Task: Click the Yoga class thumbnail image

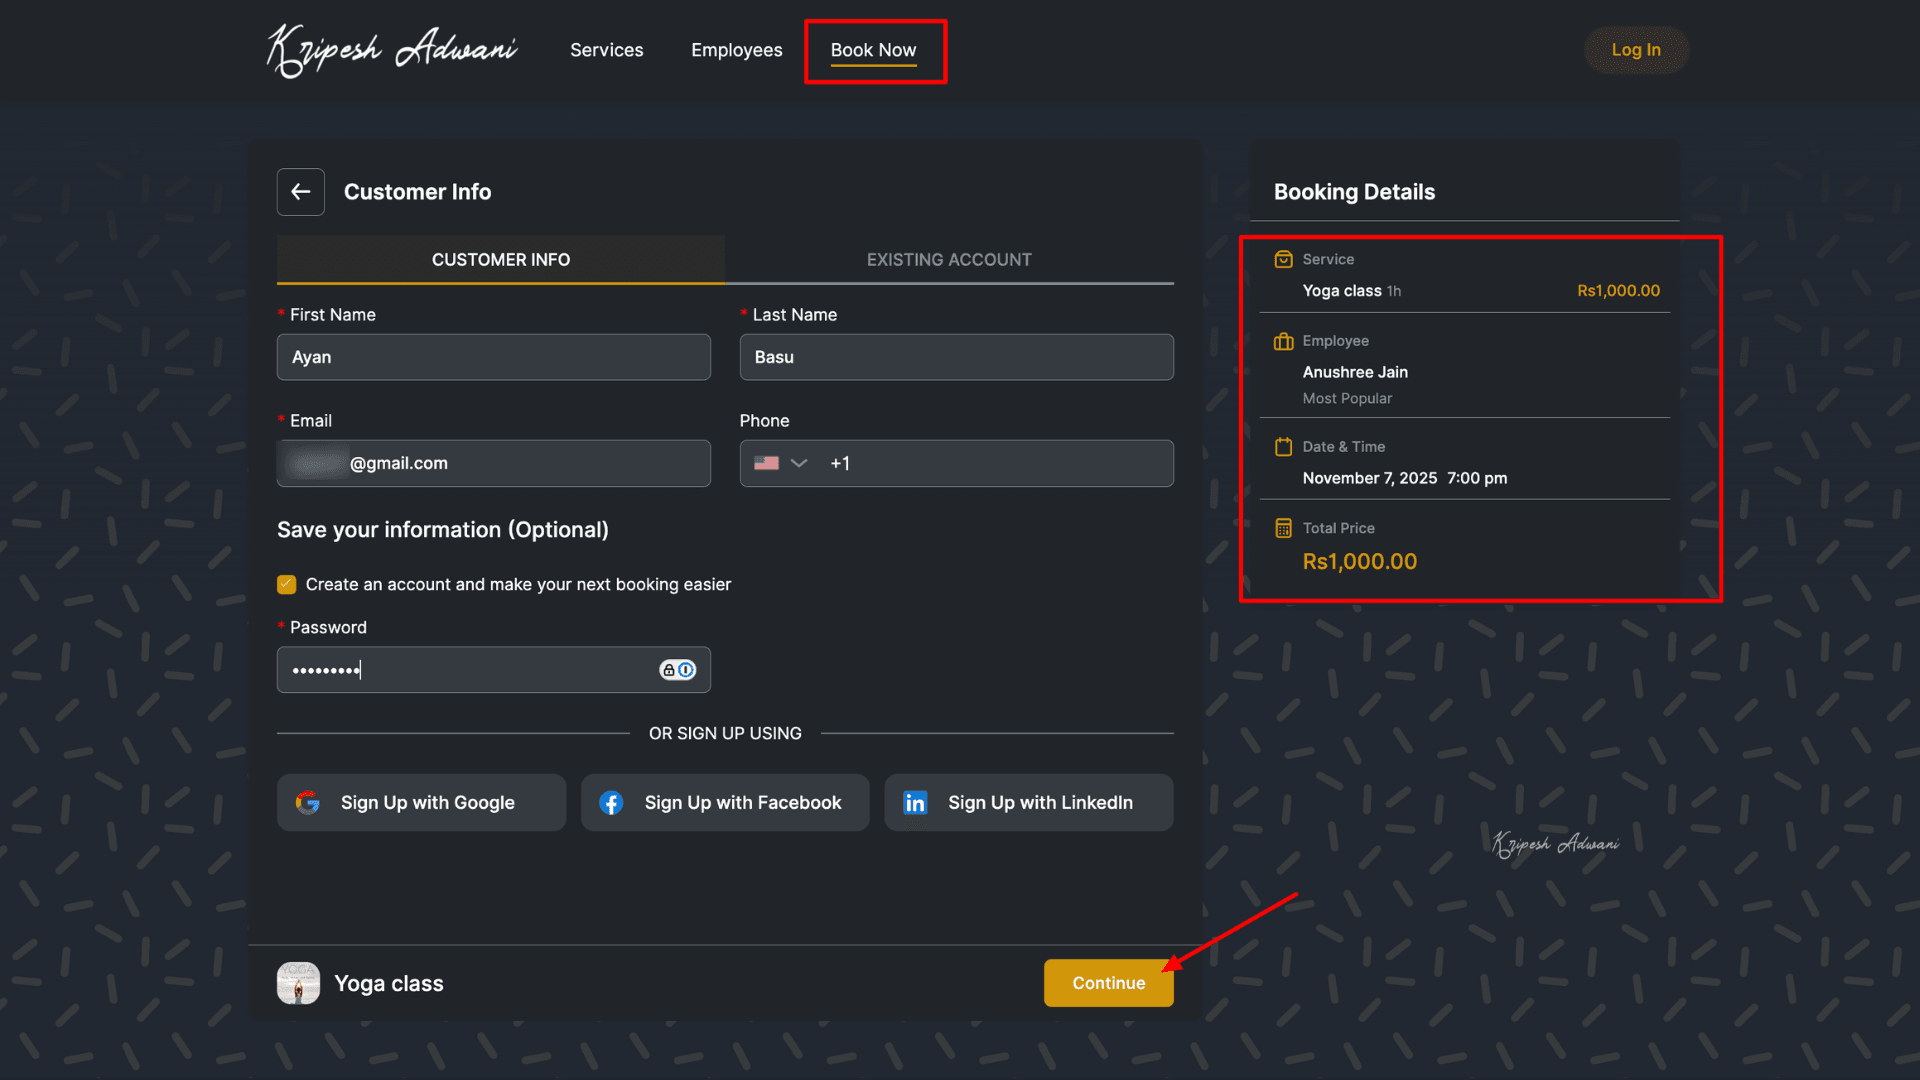Action: click(x=298, y=983)
